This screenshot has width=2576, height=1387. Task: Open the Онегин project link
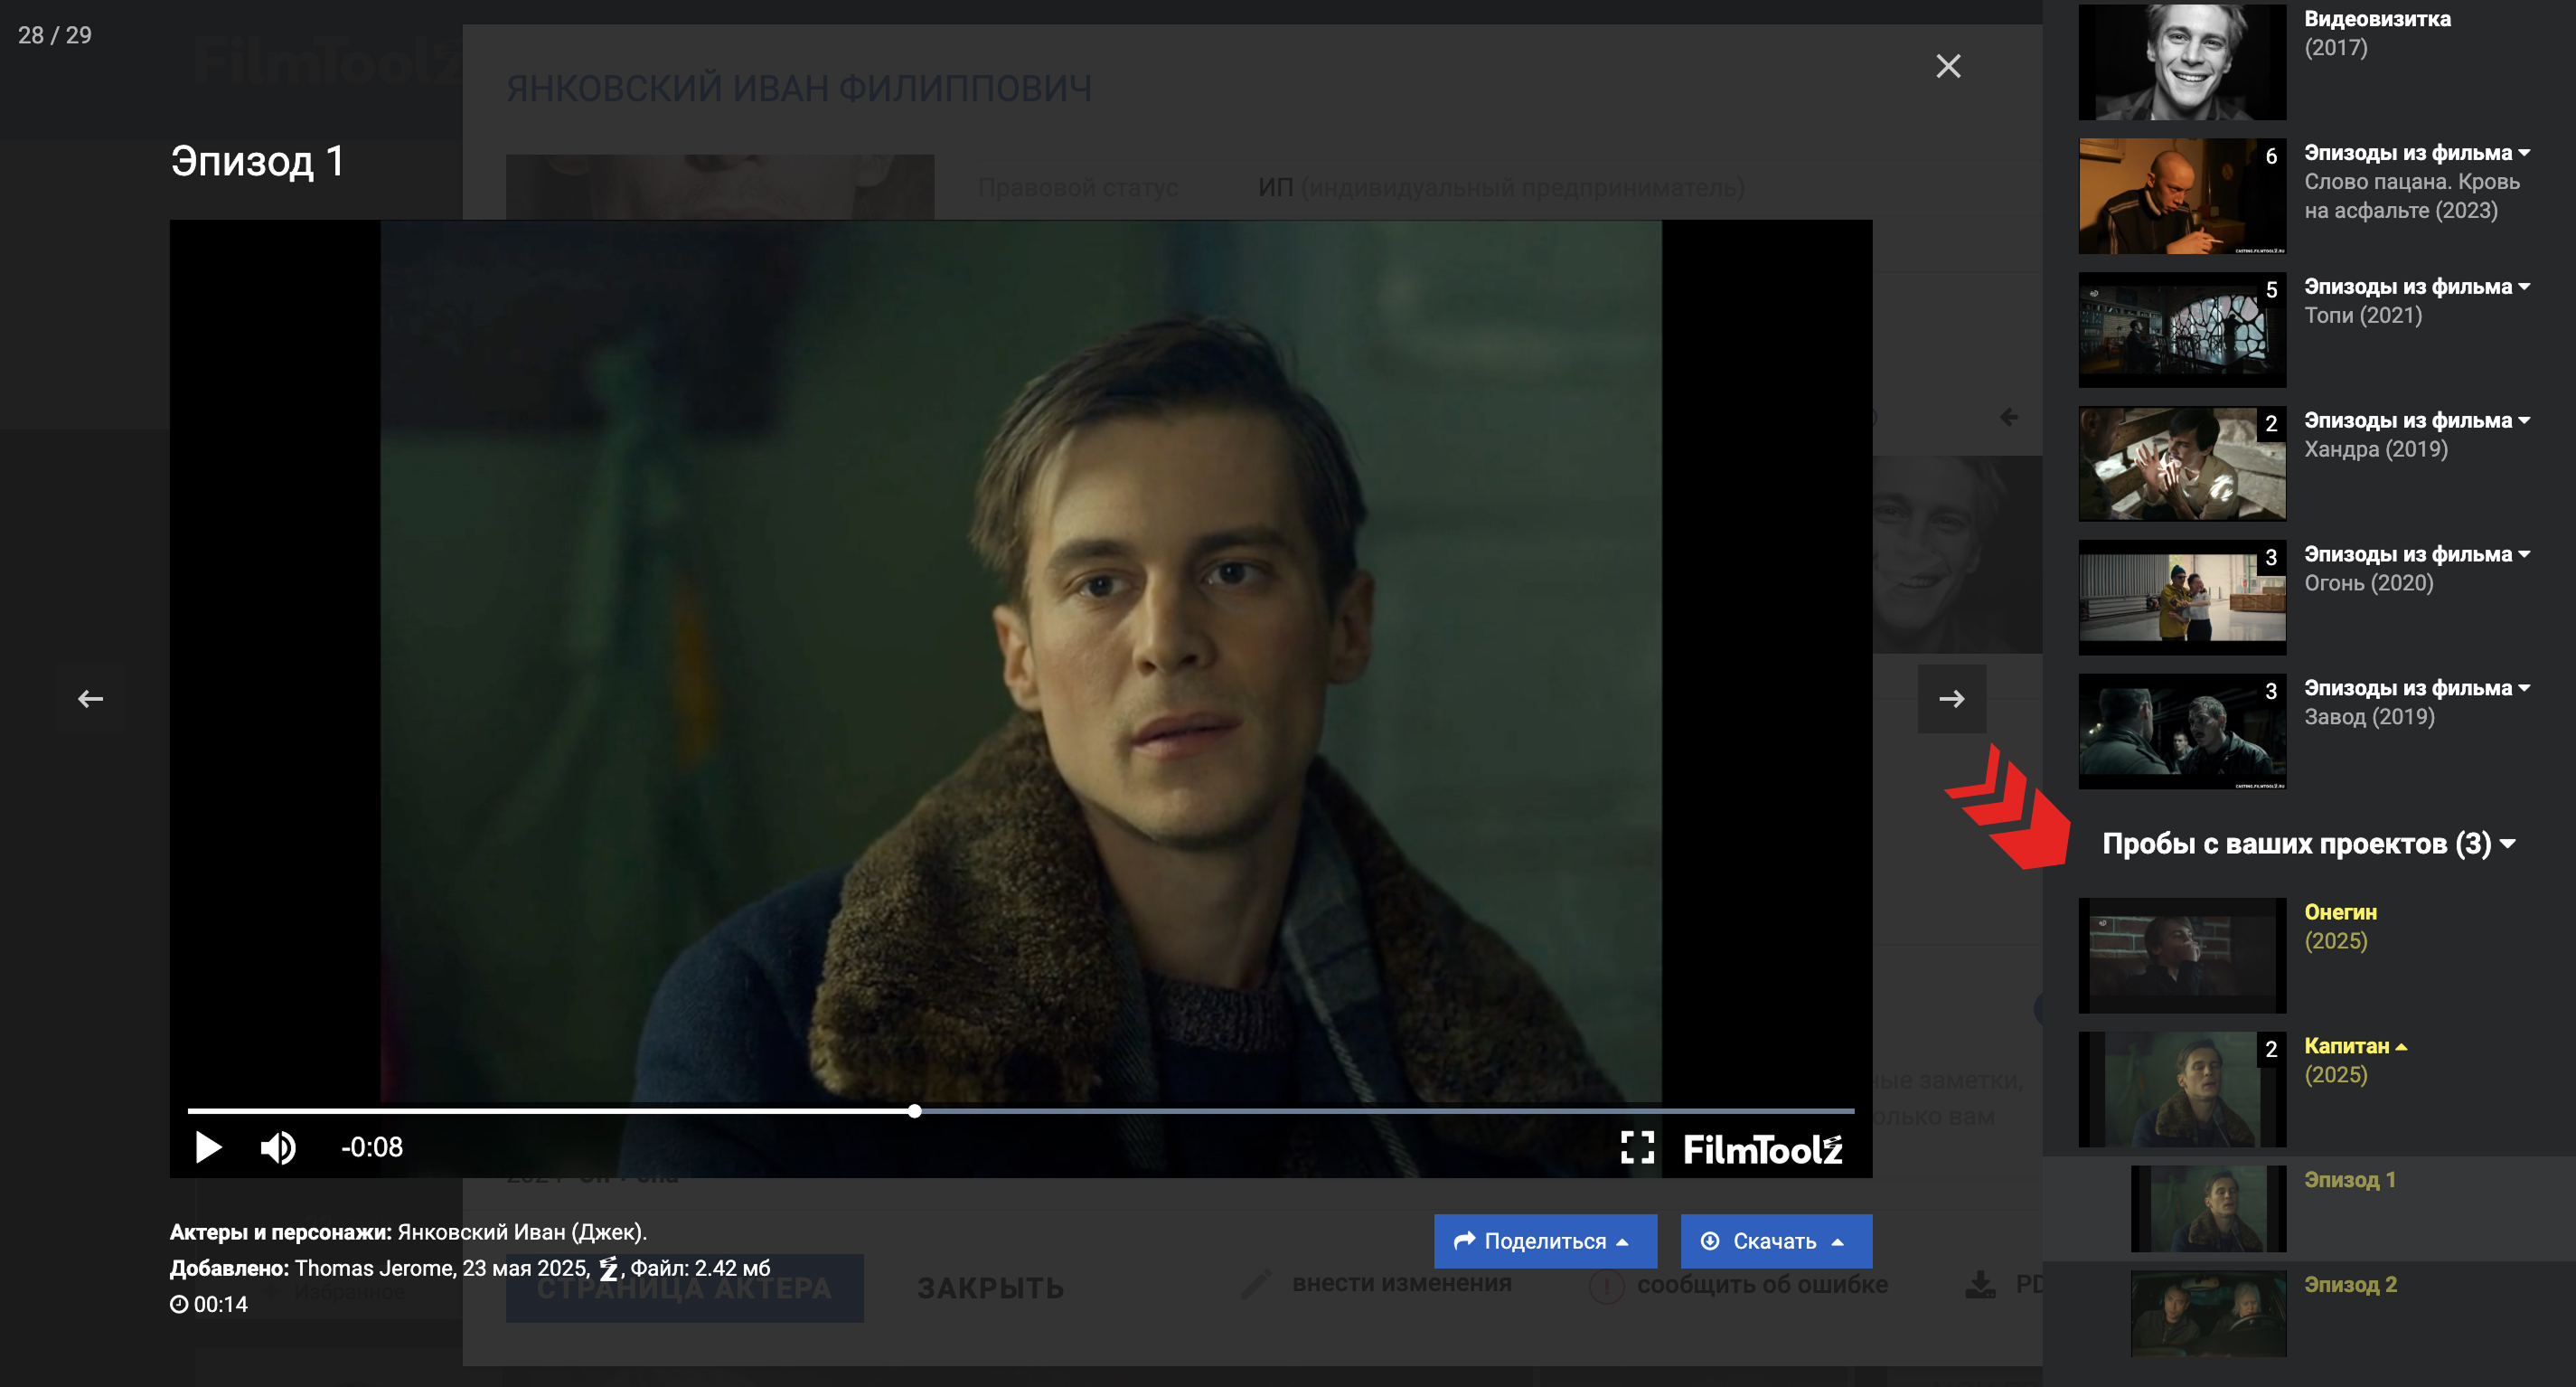(2340, 912)
